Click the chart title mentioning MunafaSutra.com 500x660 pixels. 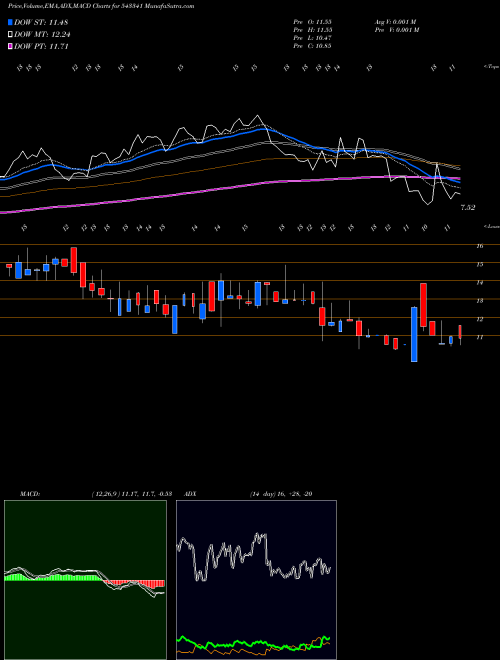click(101, 6)
